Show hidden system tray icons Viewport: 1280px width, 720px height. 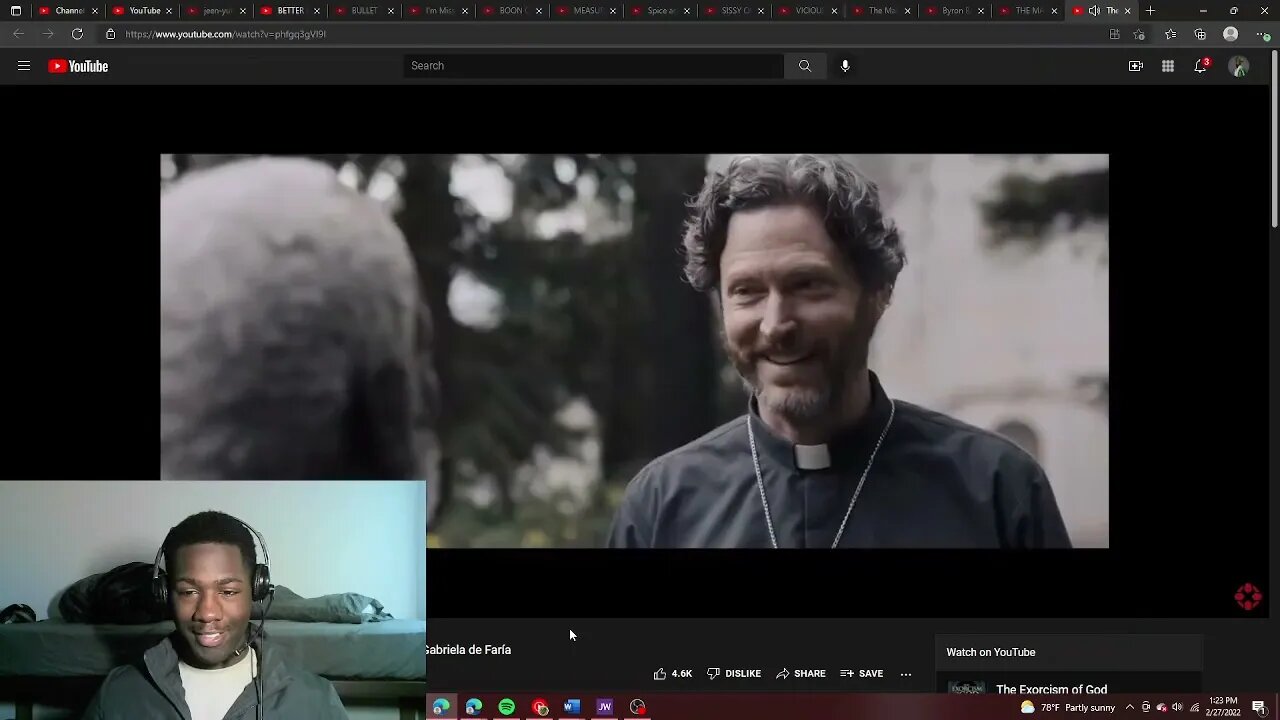click(1130, 707)
